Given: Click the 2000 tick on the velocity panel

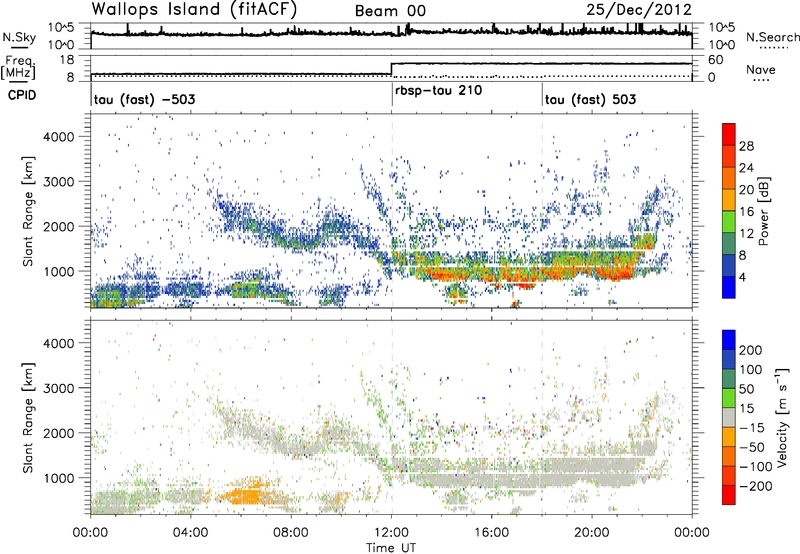Looking at the screenshot, I should (x=59, y=433).
